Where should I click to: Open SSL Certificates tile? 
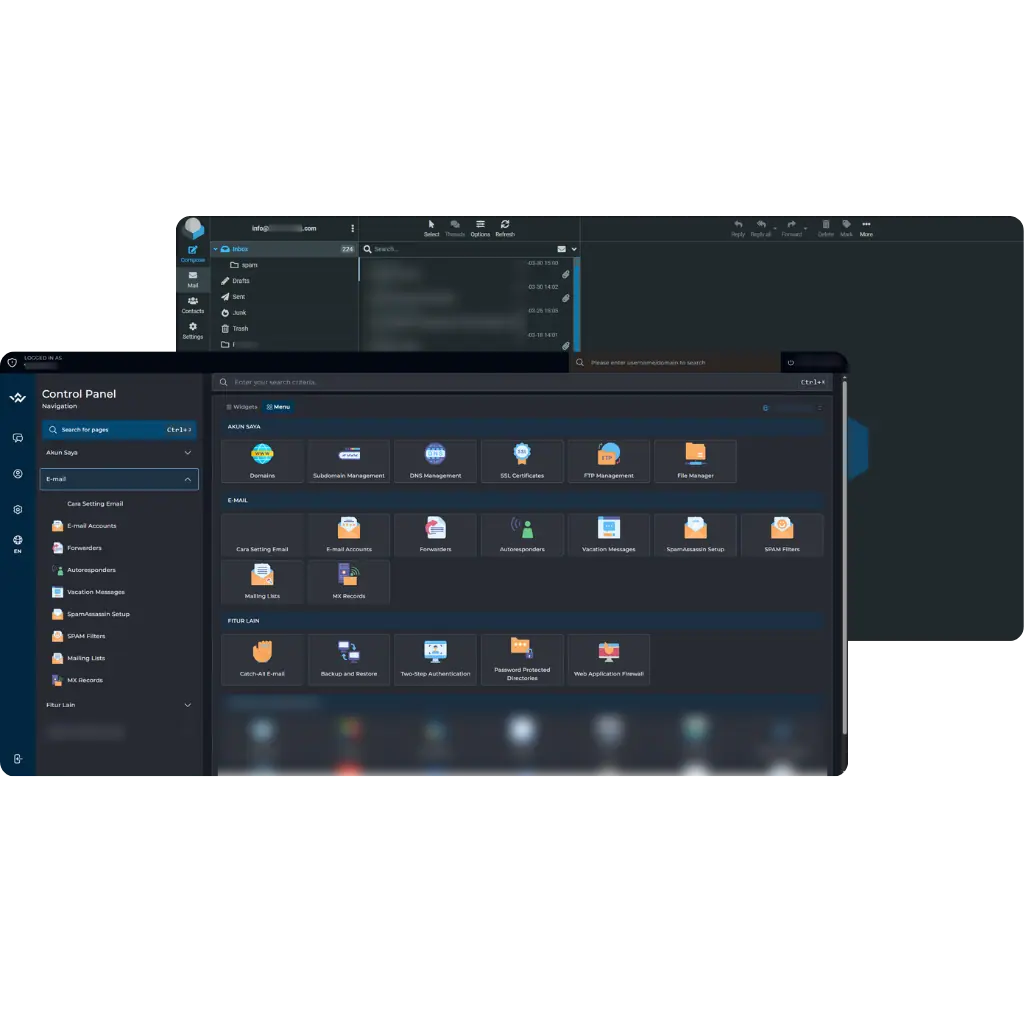coord(522,461)
